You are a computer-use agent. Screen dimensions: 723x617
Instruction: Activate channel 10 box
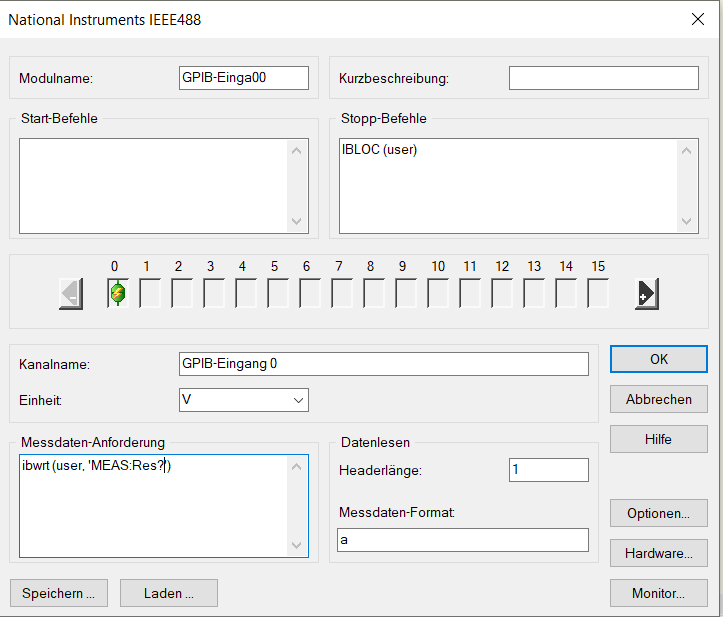438,293
